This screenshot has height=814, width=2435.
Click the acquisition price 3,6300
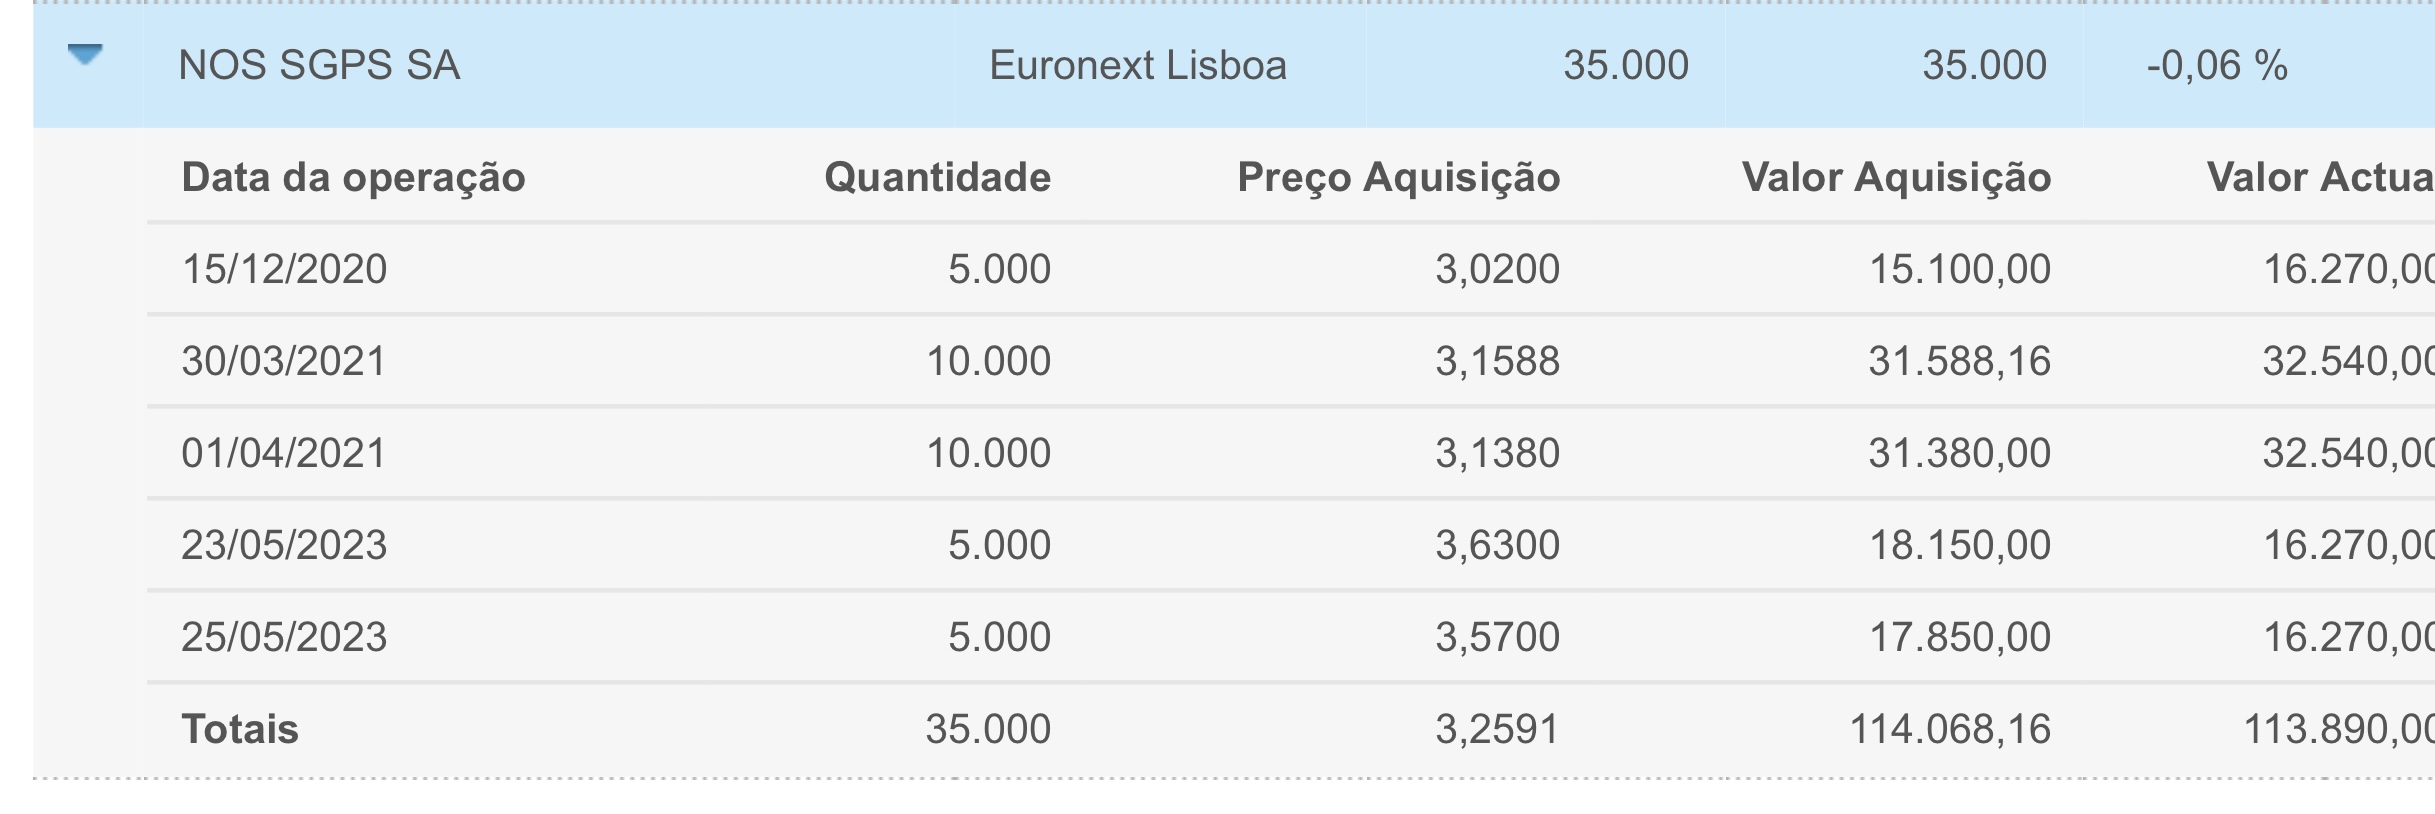coord(1497,546)
